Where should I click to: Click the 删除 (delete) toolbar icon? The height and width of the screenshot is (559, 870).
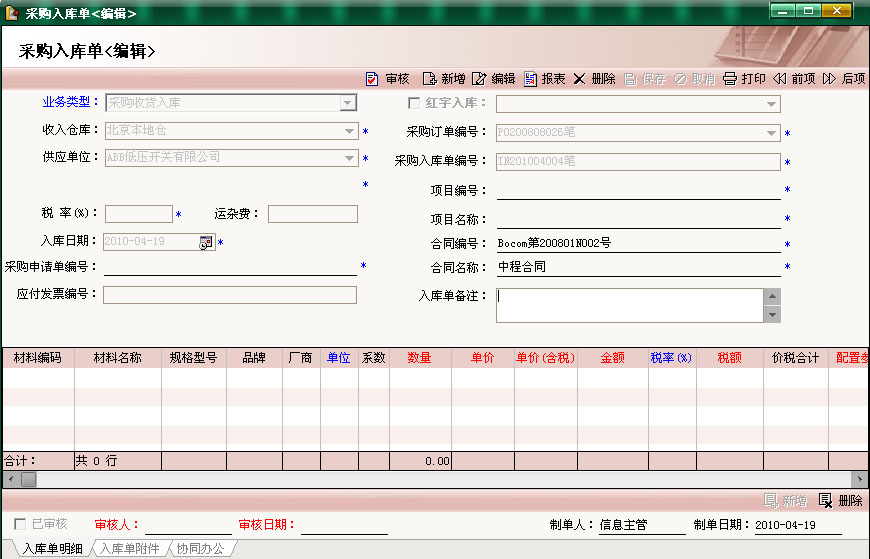(579, 79)
